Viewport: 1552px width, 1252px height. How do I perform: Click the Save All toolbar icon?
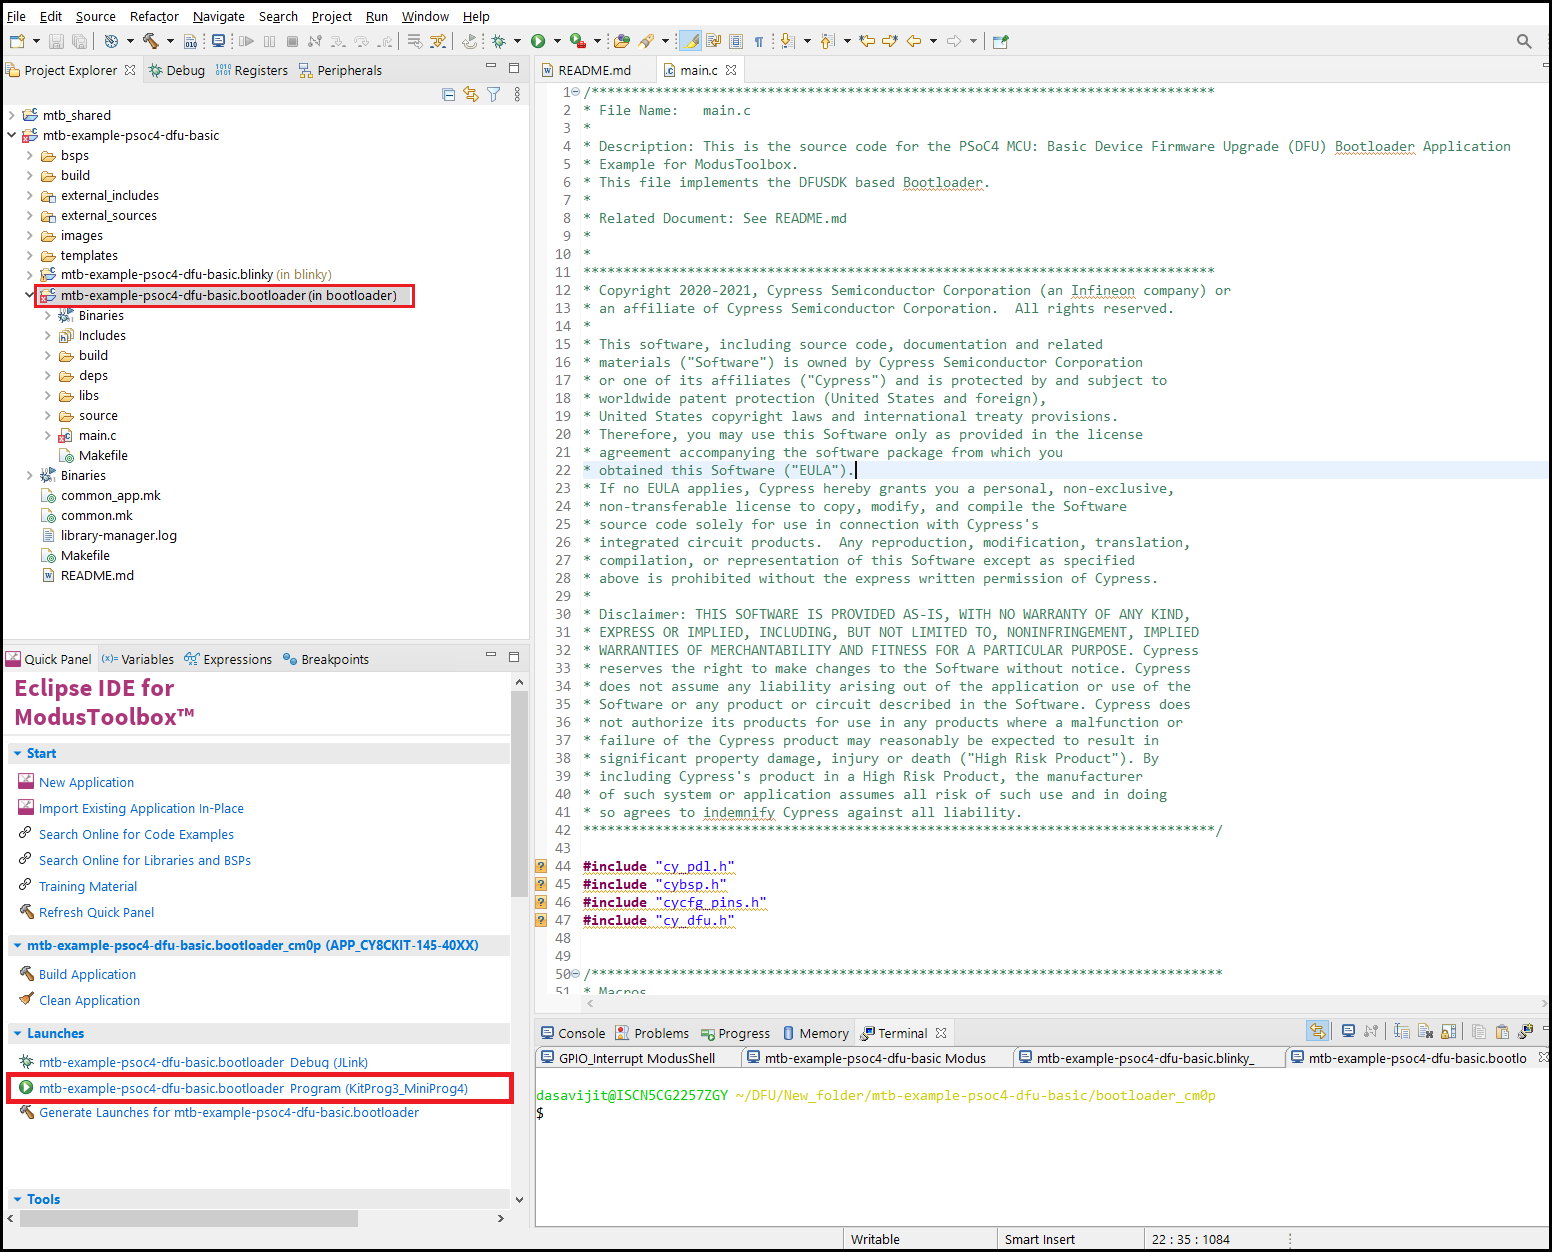pyautogui.click(x=79, y=41)
